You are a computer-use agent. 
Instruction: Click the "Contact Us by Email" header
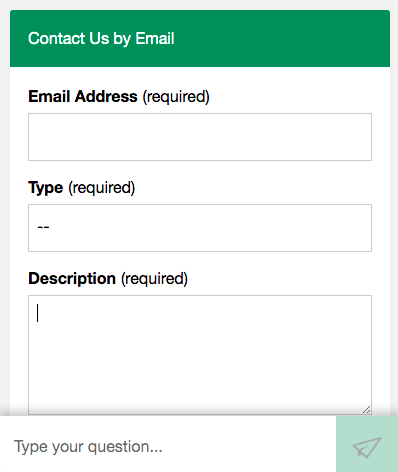(x=101, y=38)
